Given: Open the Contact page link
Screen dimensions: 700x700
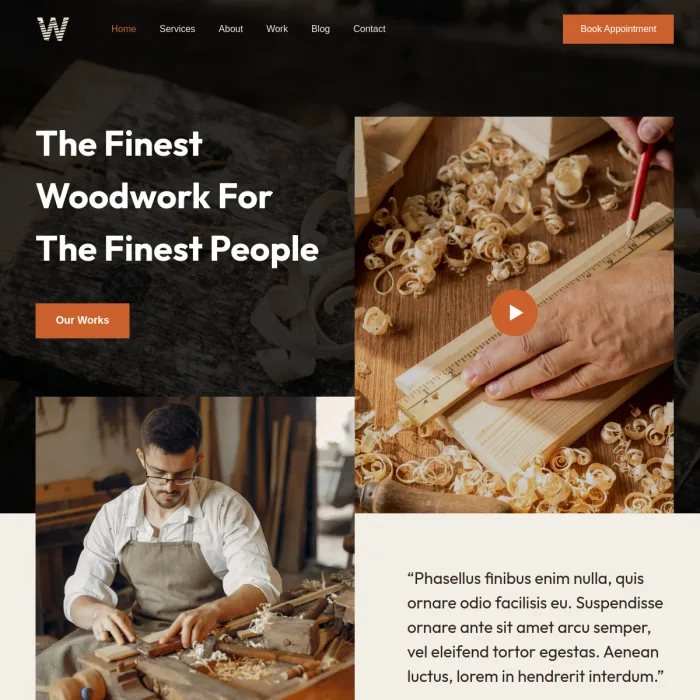Looking at the screenshot, I should coord(369,29).
